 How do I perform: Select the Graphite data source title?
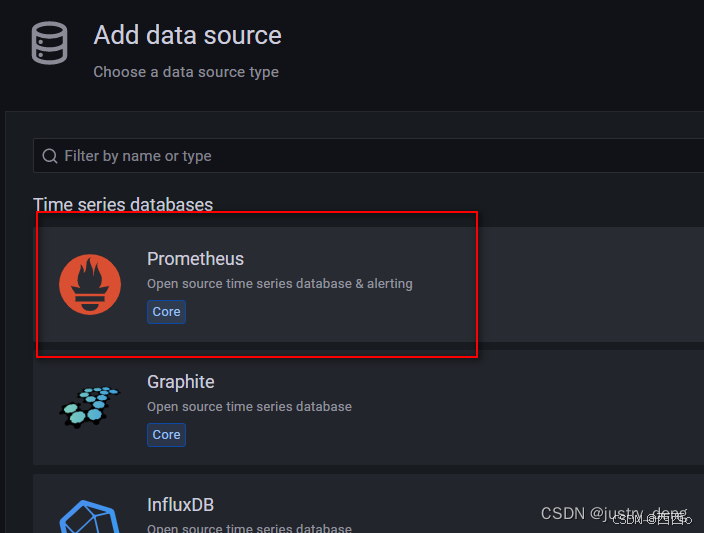pos(180,382)
